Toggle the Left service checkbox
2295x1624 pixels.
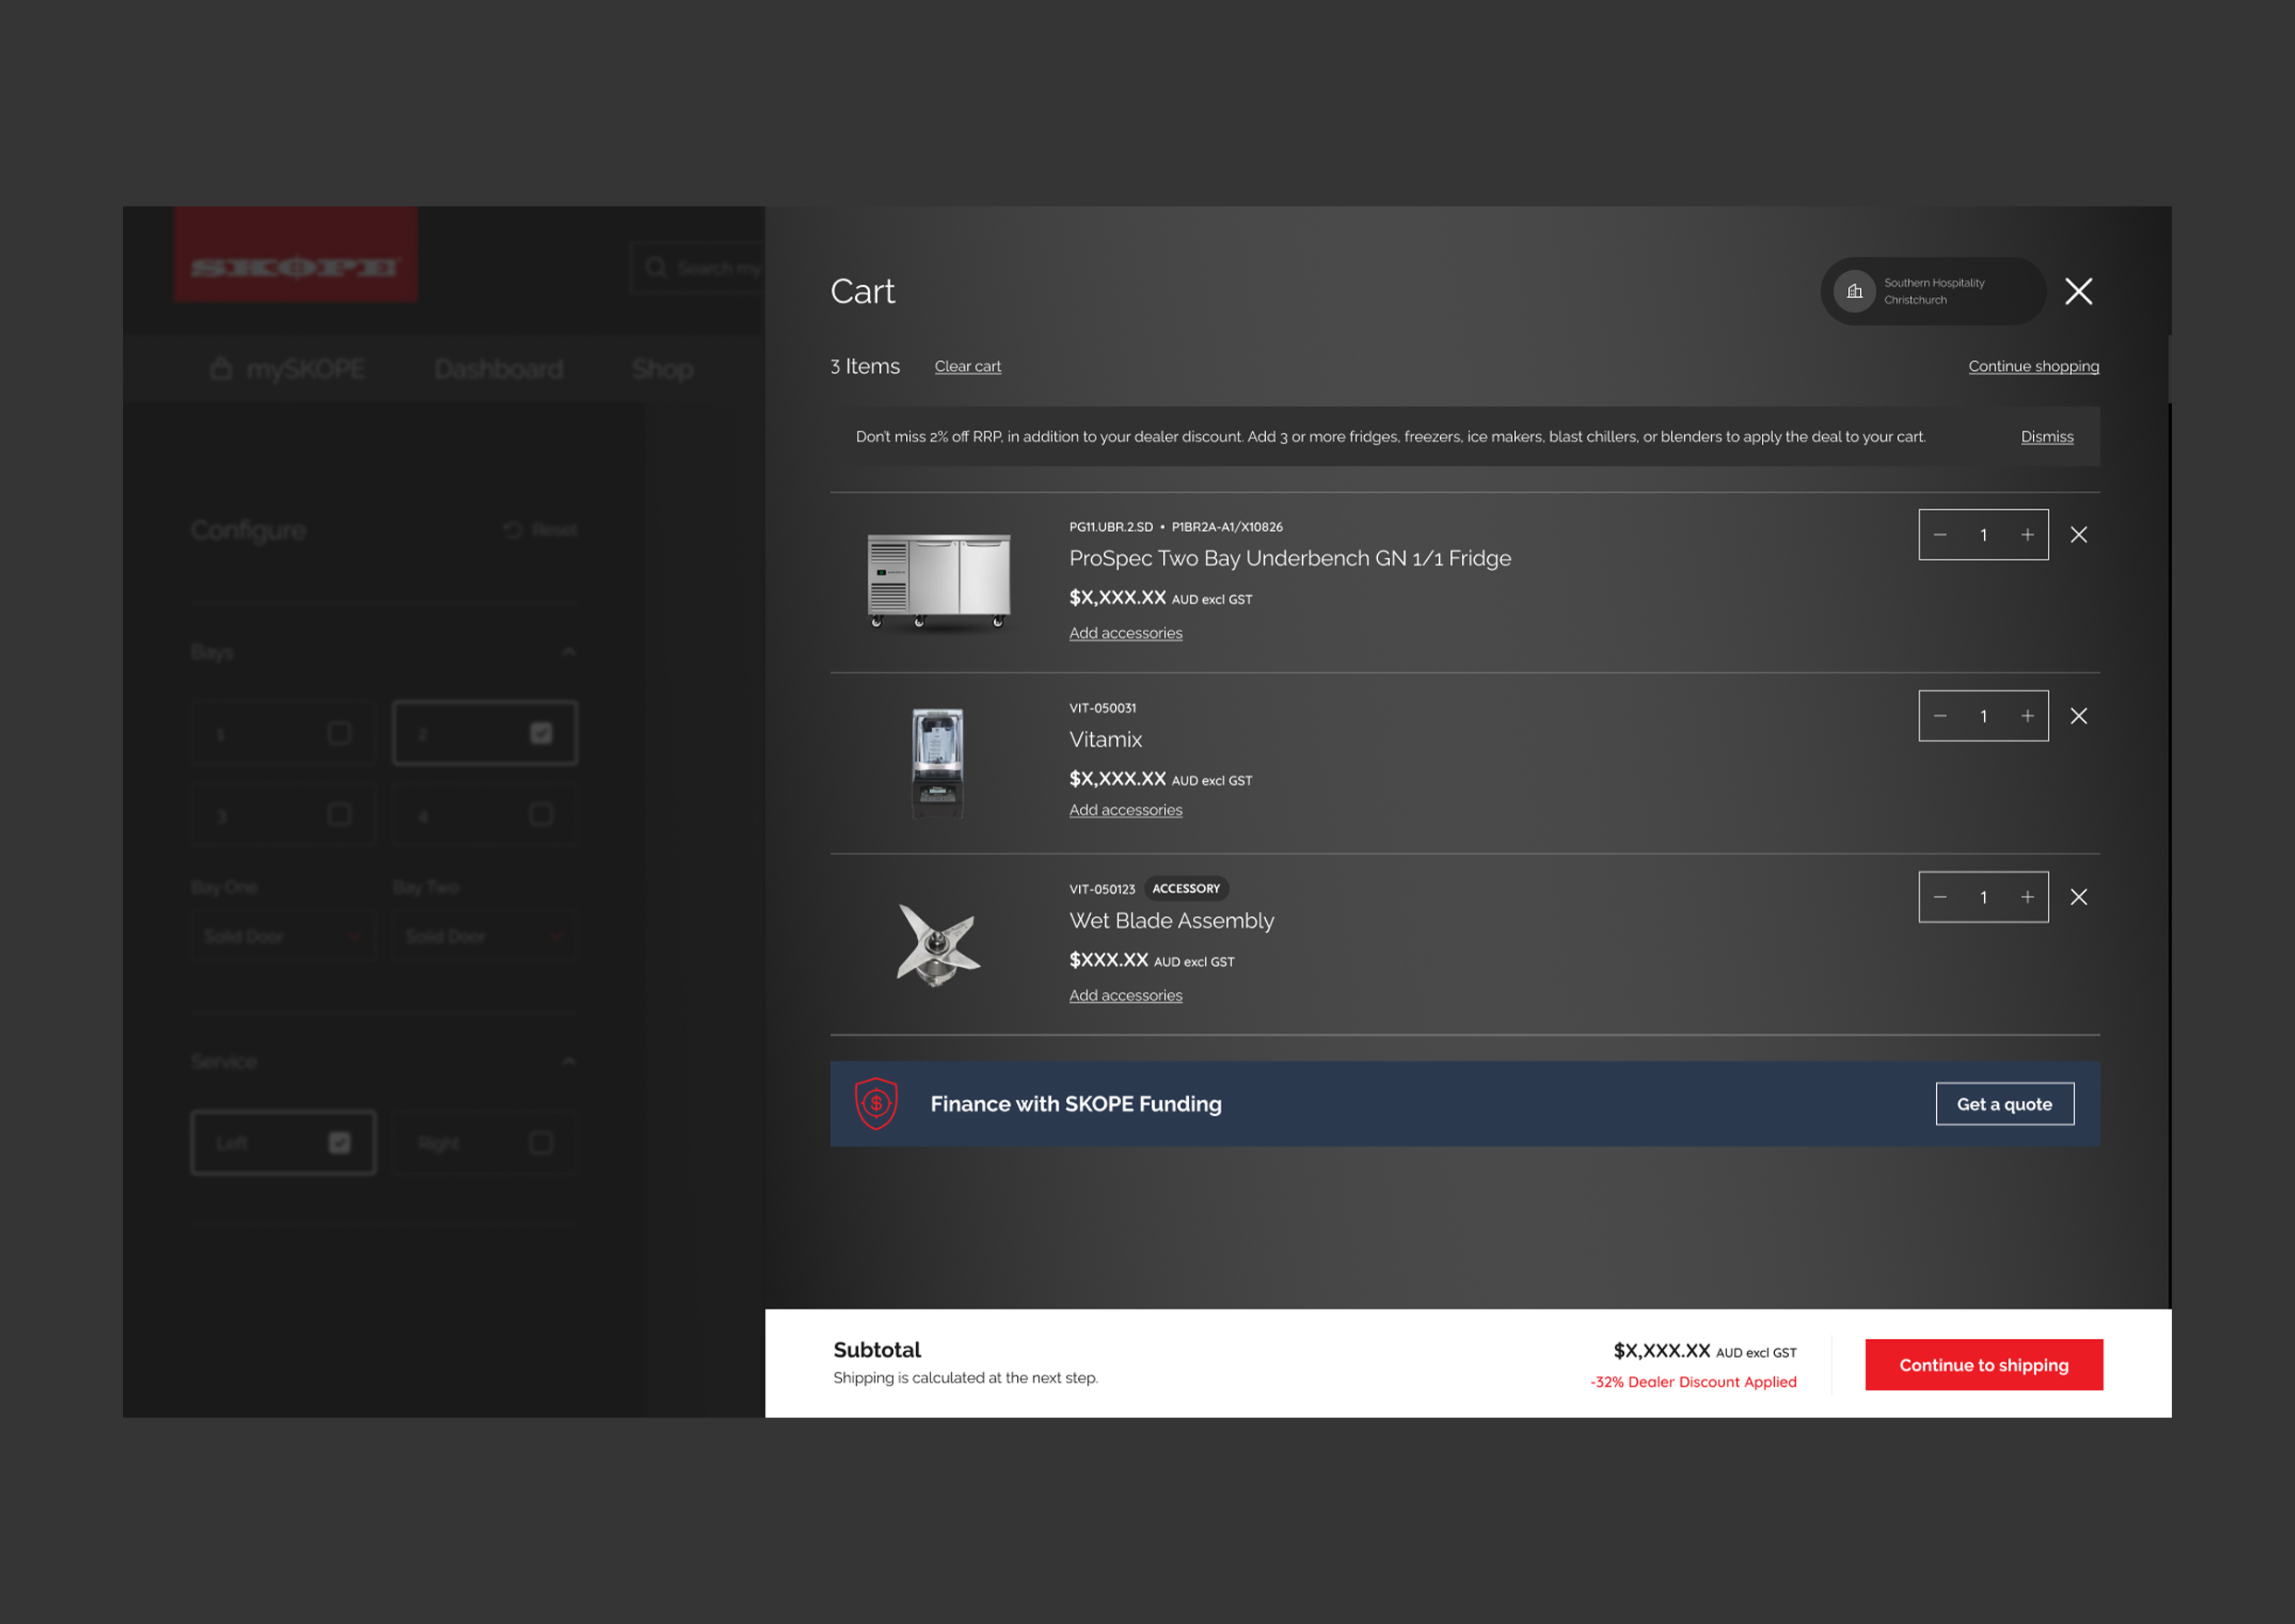click(x=339, y=1142)
